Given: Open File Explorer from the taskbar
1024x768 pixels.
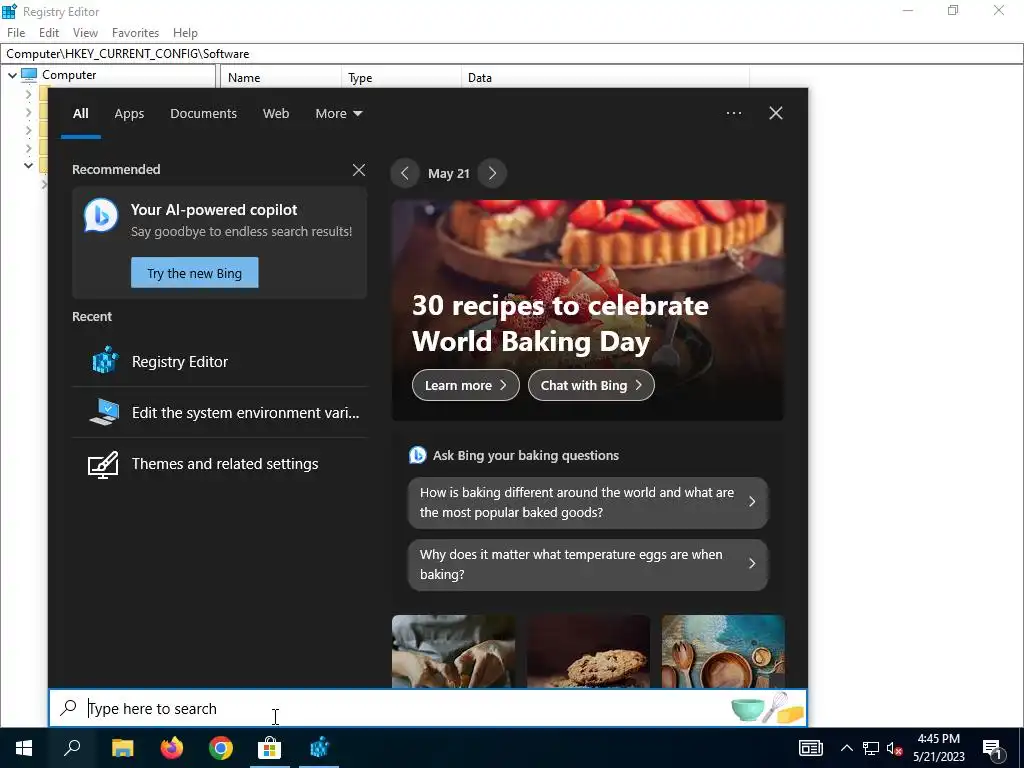Looking at the screenshot, I should pos(122,748).
